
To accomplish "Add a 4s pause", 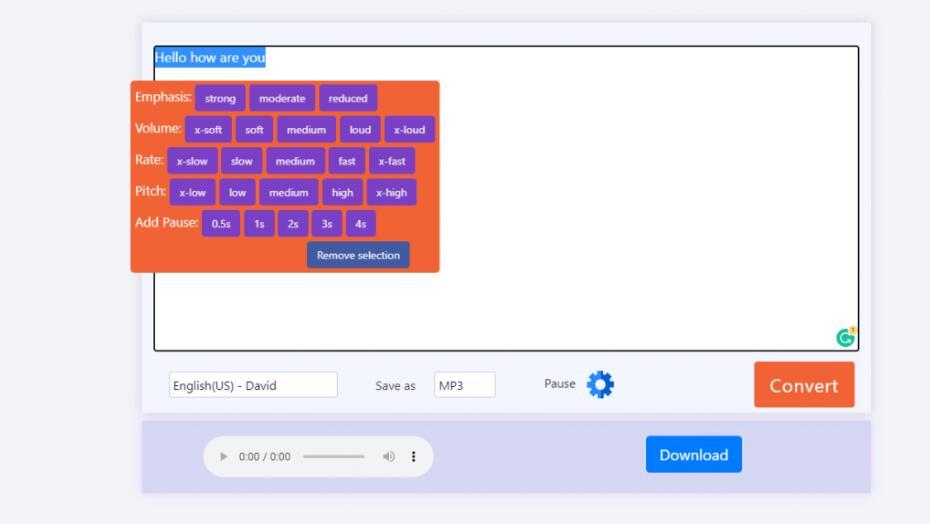I will click(x=361, y=224).
